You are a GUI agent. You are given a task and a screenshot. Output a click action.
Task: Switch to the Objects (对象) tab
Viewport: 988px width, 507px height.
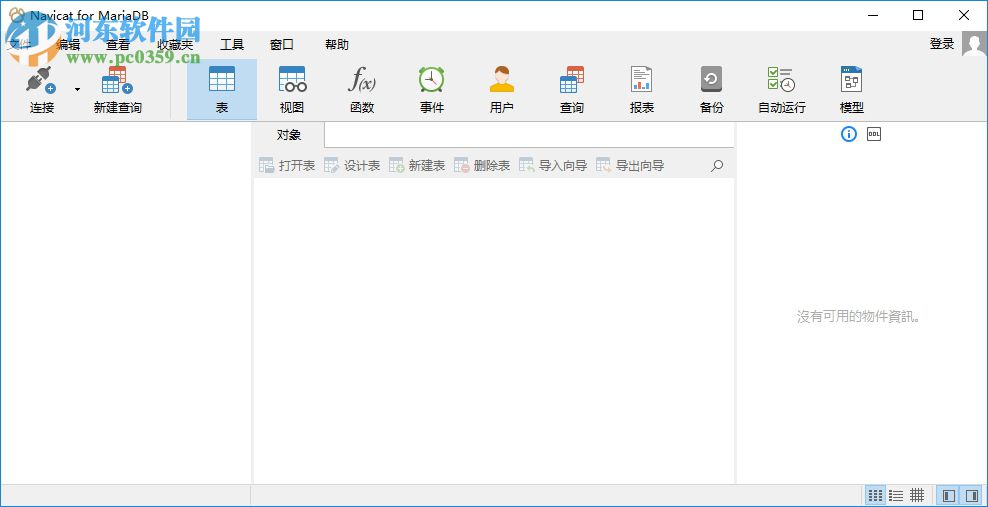pos(289,135)
